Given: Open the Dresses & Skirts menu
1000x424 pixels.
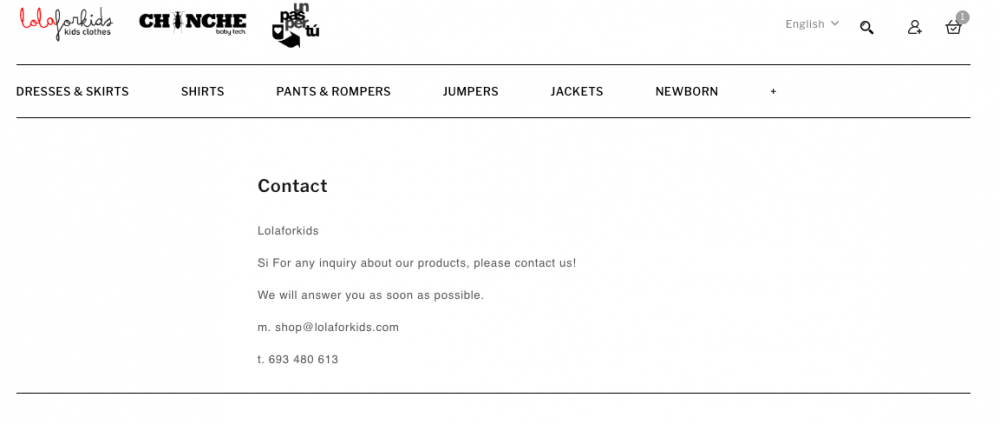Looking at the screenshot, I should 72,91.
